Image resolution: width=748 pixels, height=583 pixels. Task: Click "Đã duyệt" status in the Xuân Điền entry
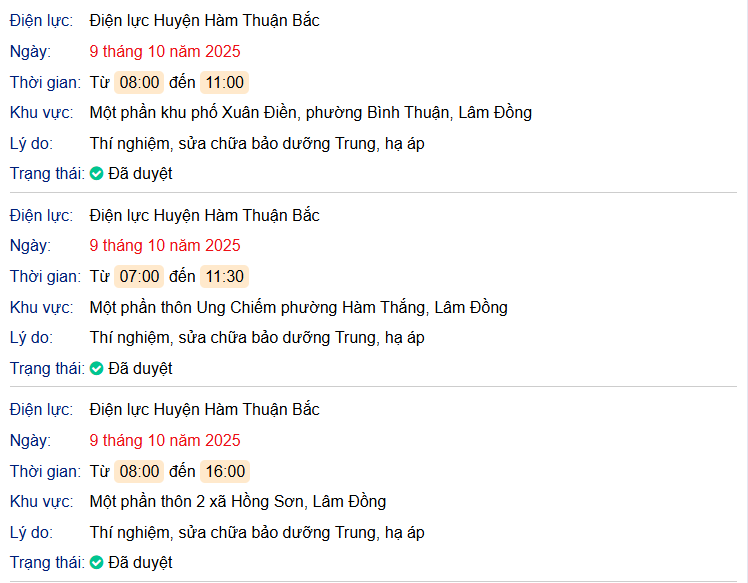coord(140,174)
